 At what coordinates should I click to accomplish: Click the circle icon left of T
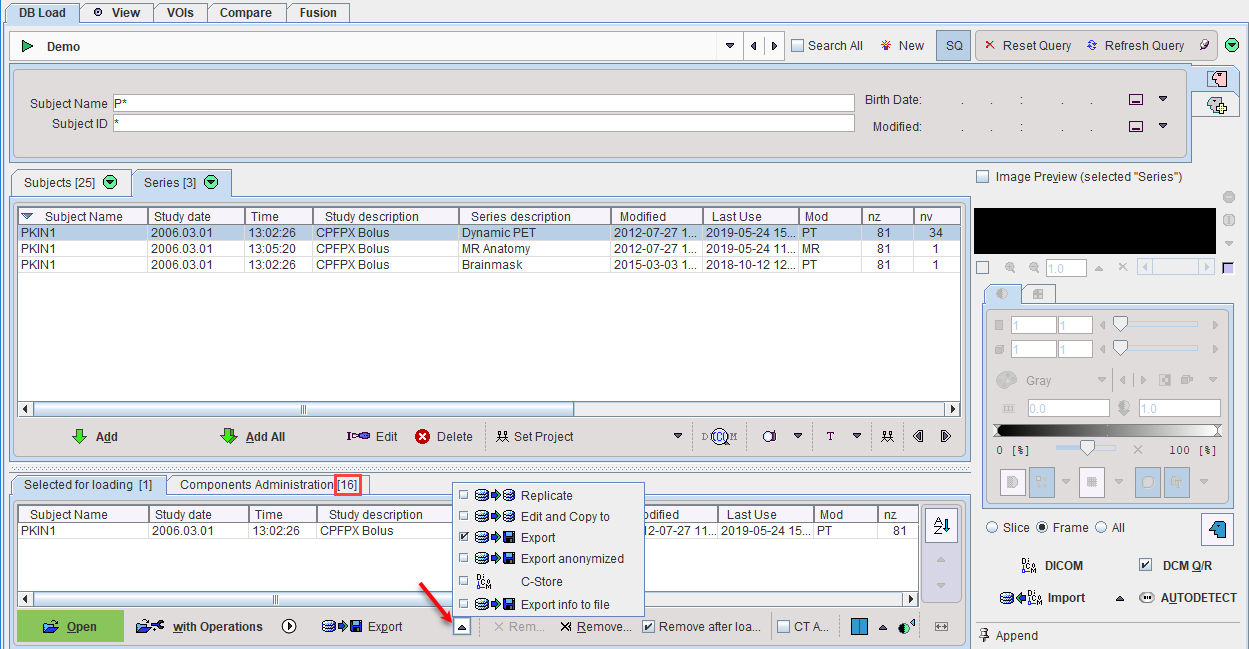pyautogui.click(x=770, y=436)
